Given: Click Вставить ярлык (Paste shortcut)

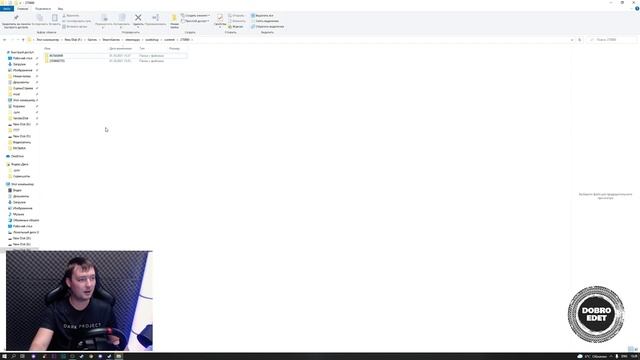Looking at the screenshot, I should pyautogui.click(x=75, y=27).
